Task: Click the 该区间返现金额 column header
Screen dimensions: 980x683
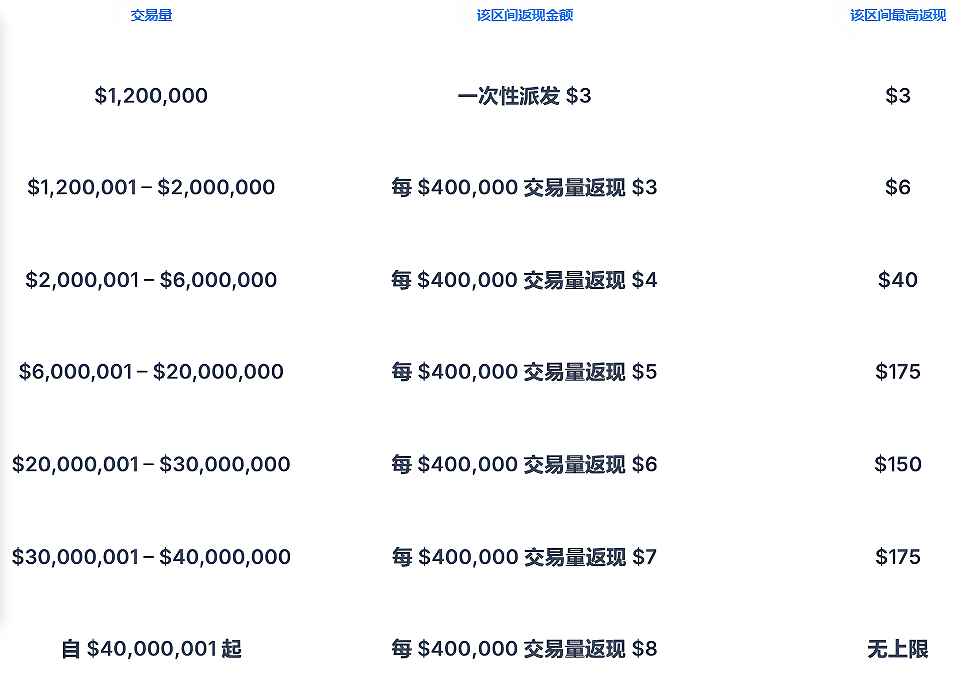Action: tap(524, 15)
